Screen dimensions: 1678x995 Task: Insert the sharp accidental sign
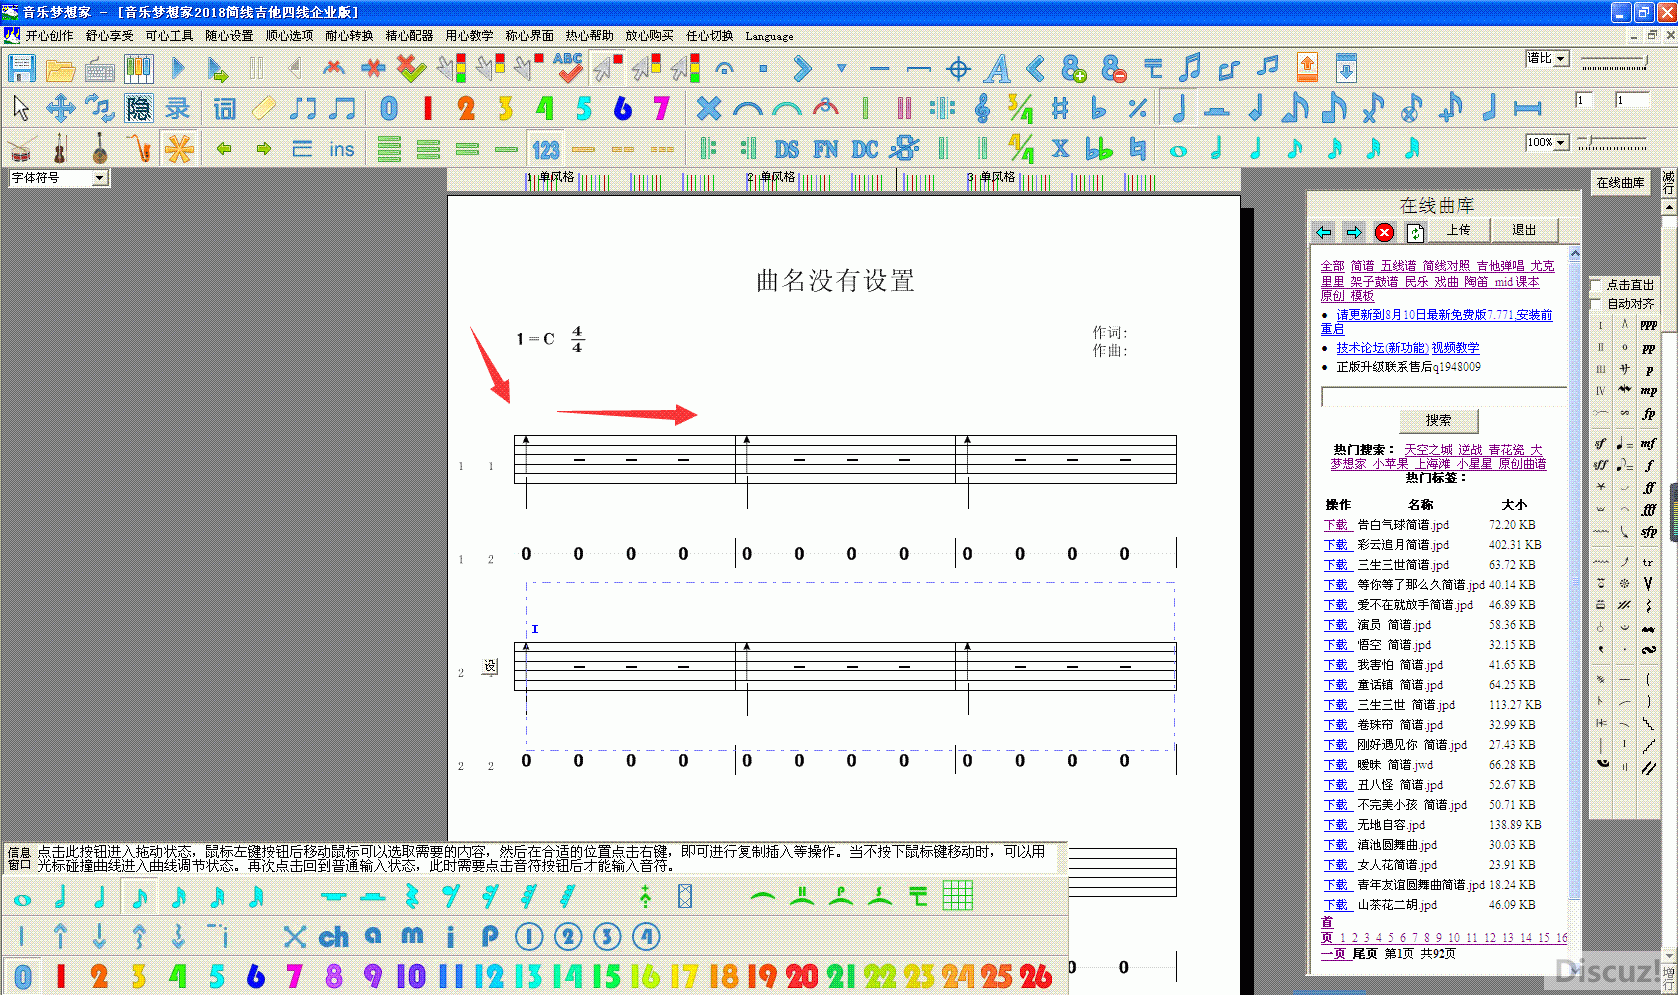click(x=1060, y=107)
